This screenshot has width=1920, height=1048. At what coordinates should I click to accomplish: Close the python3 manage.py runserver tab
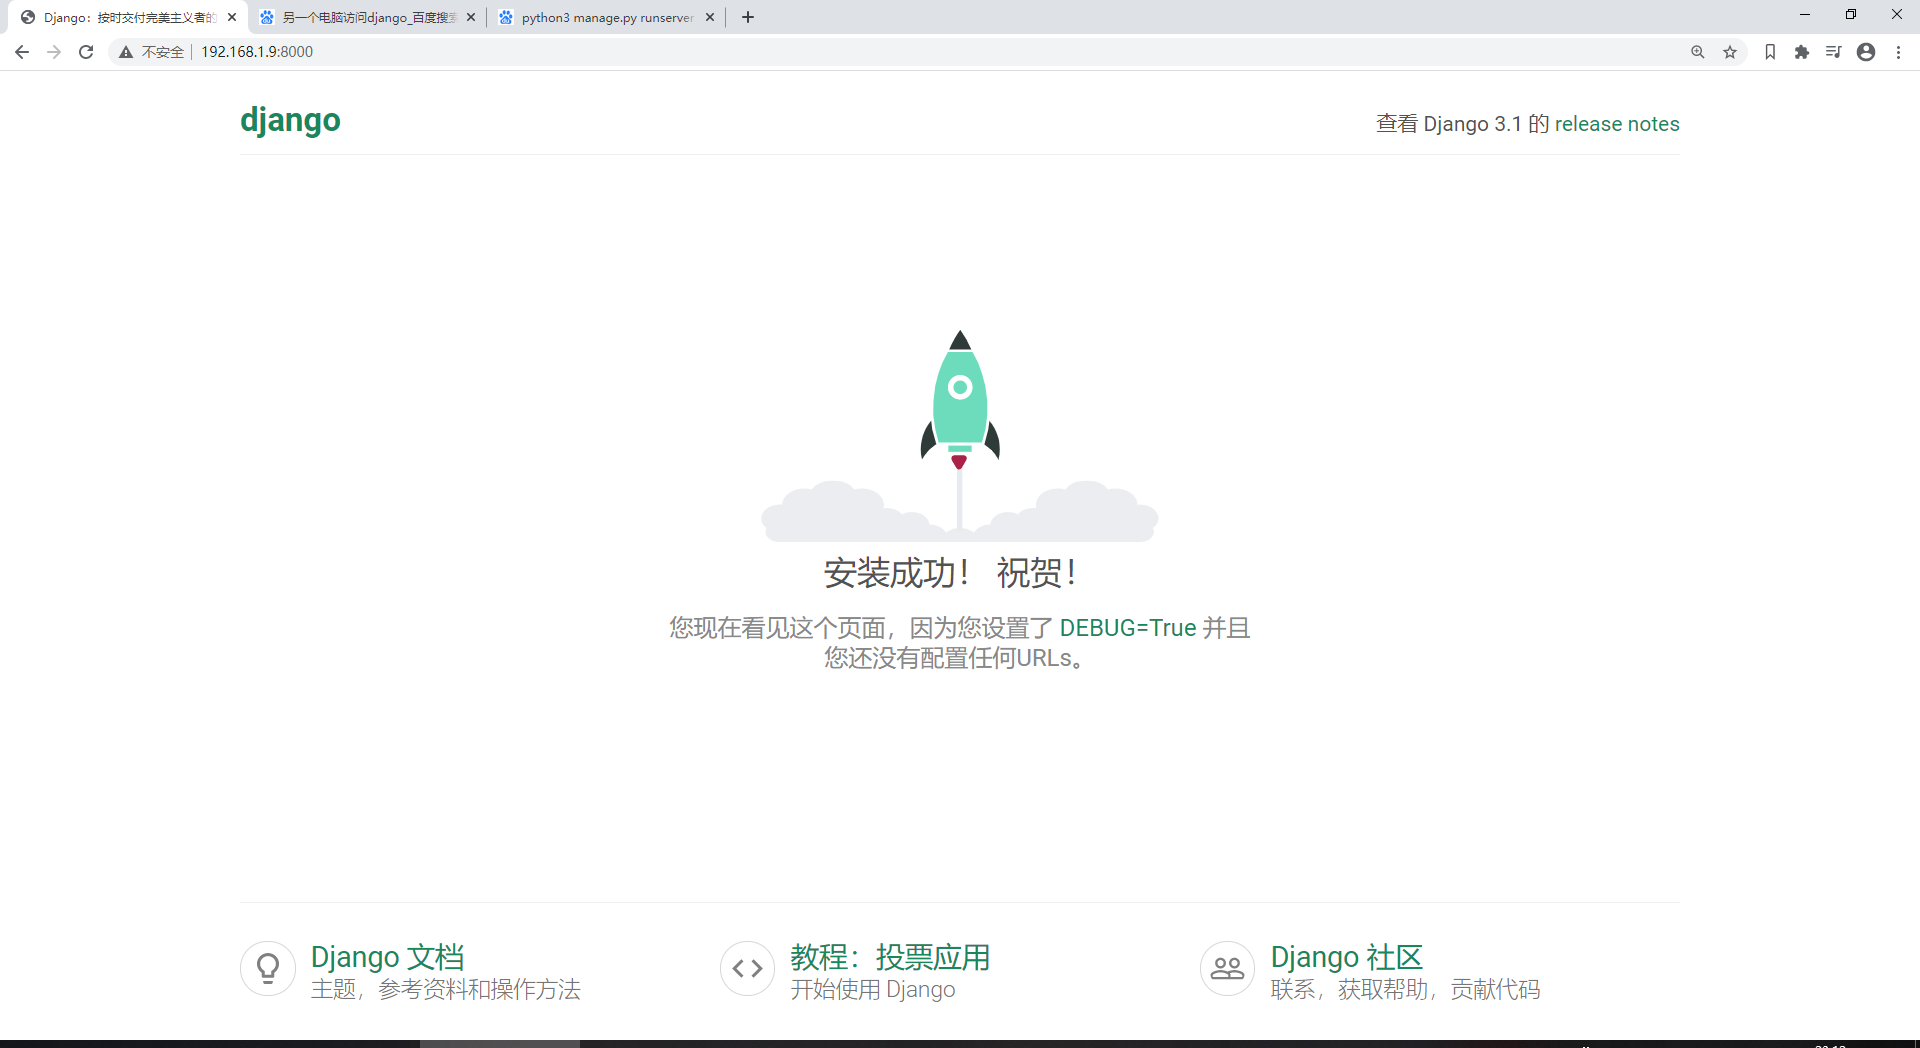click(x=710, y=17)
